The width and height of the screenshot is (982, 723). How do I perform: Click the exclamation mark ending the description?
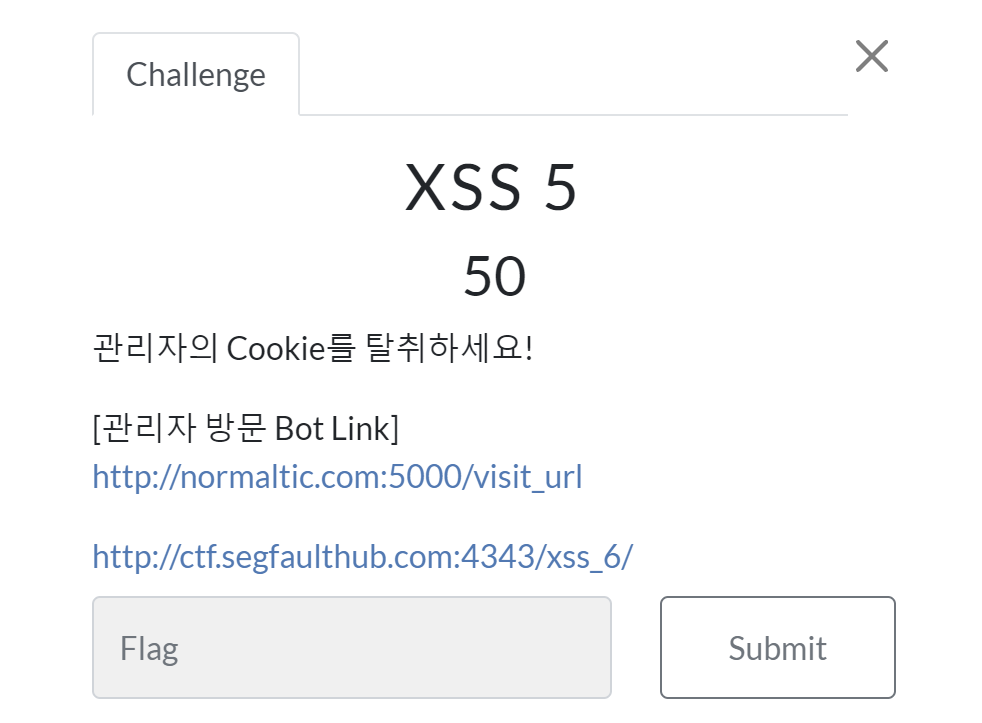coord(529,348)
